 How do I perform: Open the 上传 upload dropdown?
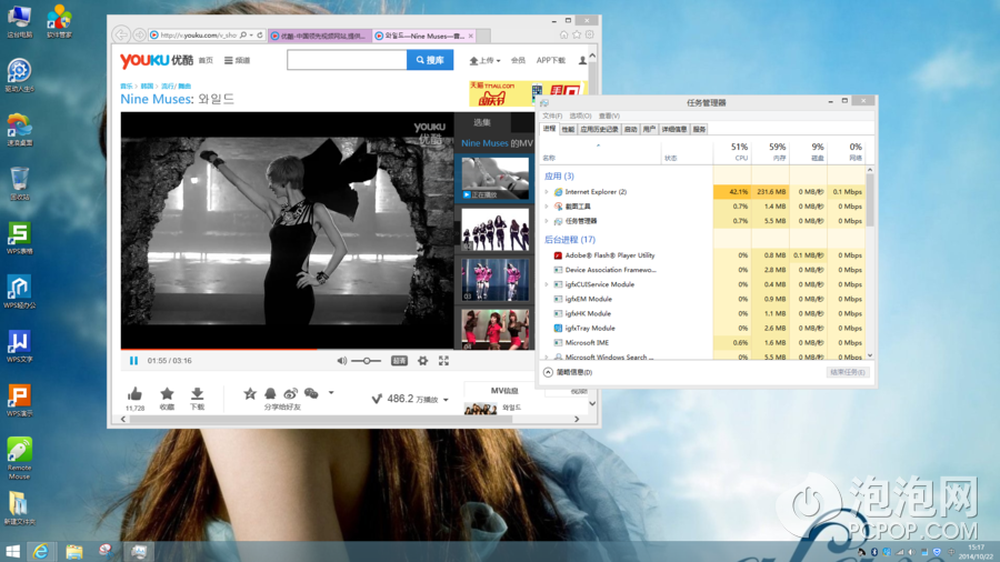pyautogui.click(x=485, y=61)
